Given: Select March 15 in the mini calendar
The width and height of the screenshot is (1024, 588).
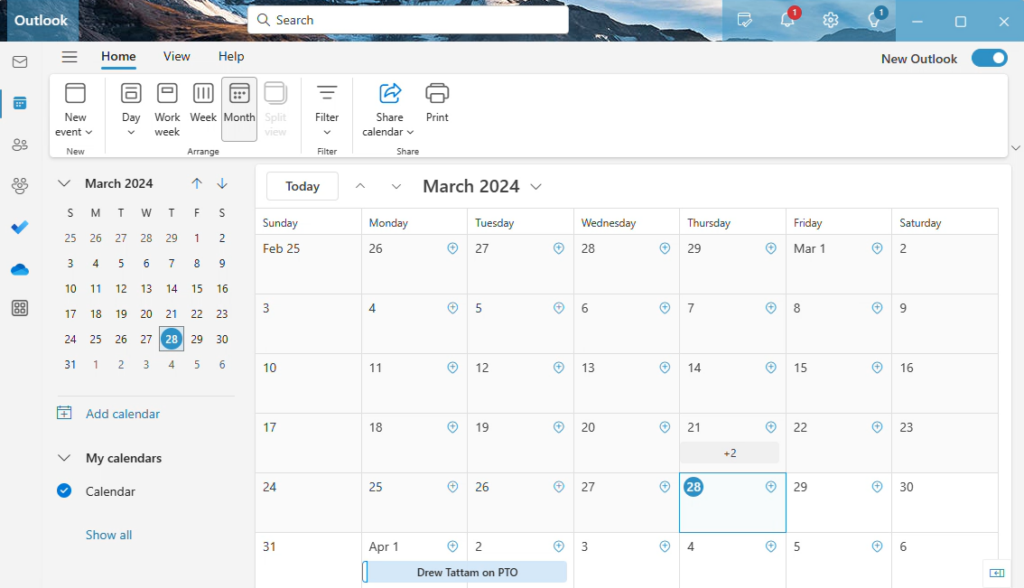Looking at the screenshot, I should (197, 288).
